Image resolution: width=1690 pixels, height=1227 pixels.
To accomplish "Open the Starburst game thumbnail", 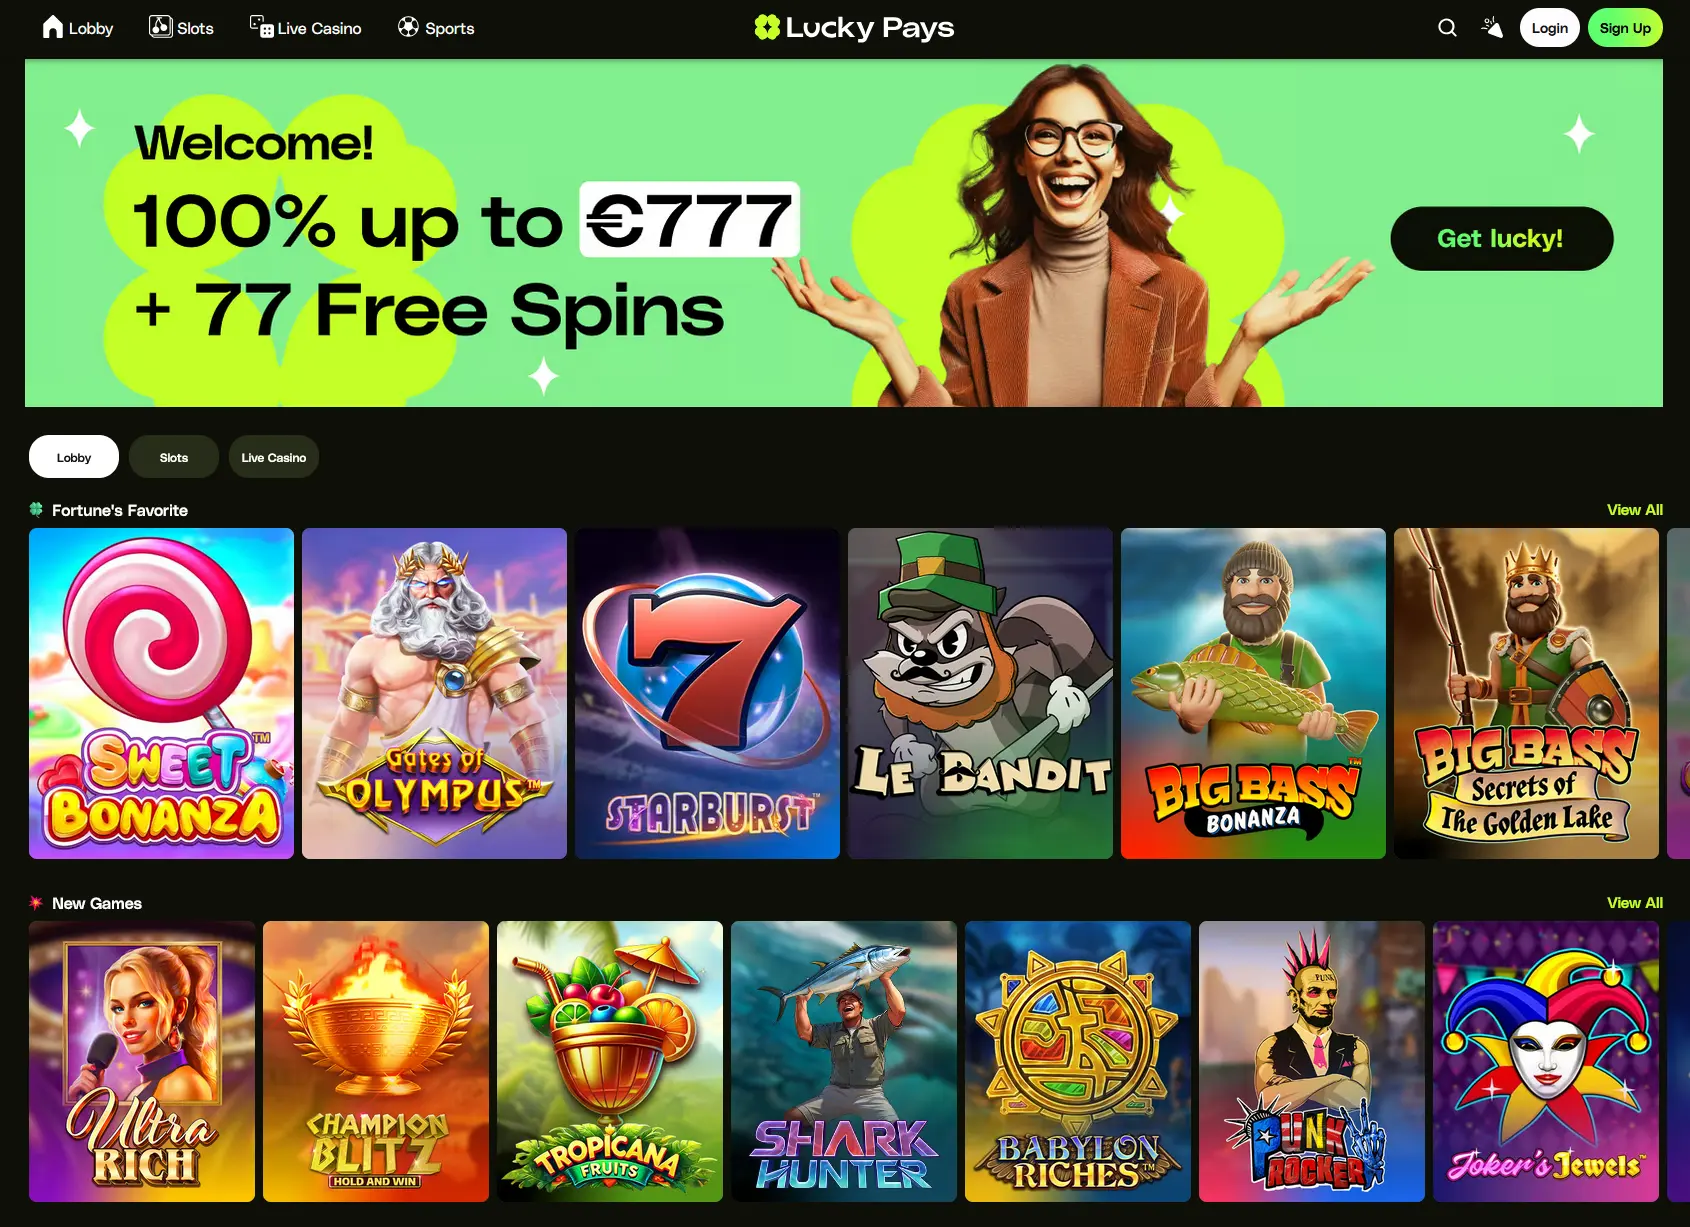I will [707, 693].
